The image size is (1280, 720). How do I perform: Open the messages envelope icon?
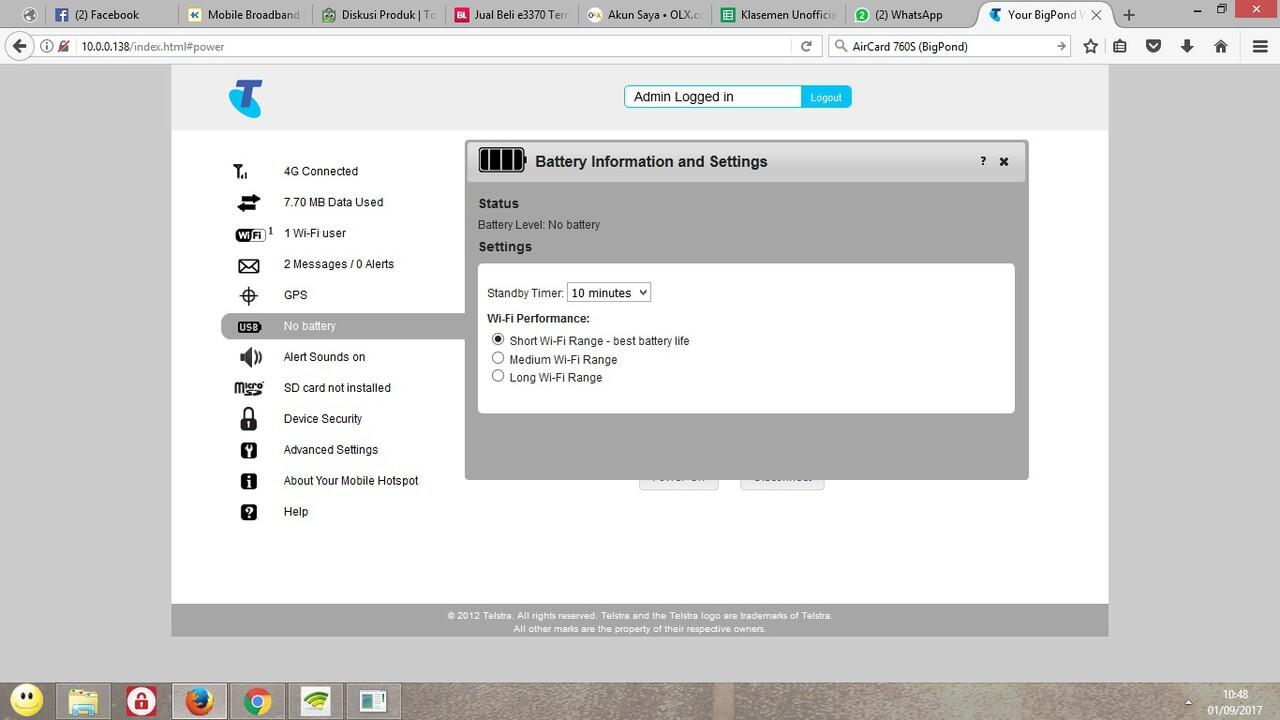point(248,265)
